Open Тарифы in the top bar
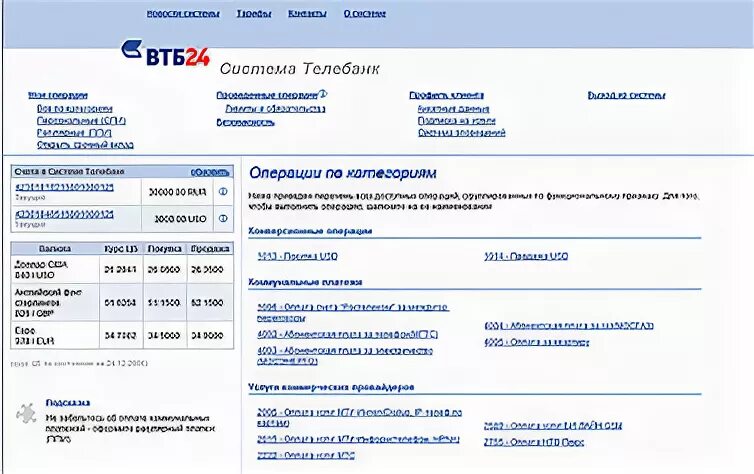Viewport: 754px width, 474px height. [x=254, y=13]
